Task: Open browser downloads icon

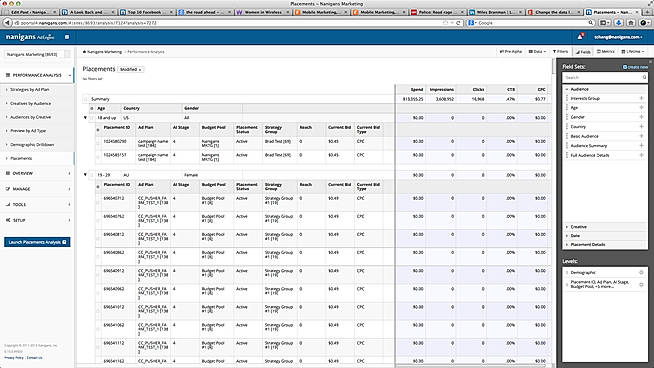Action: (619, 23)
